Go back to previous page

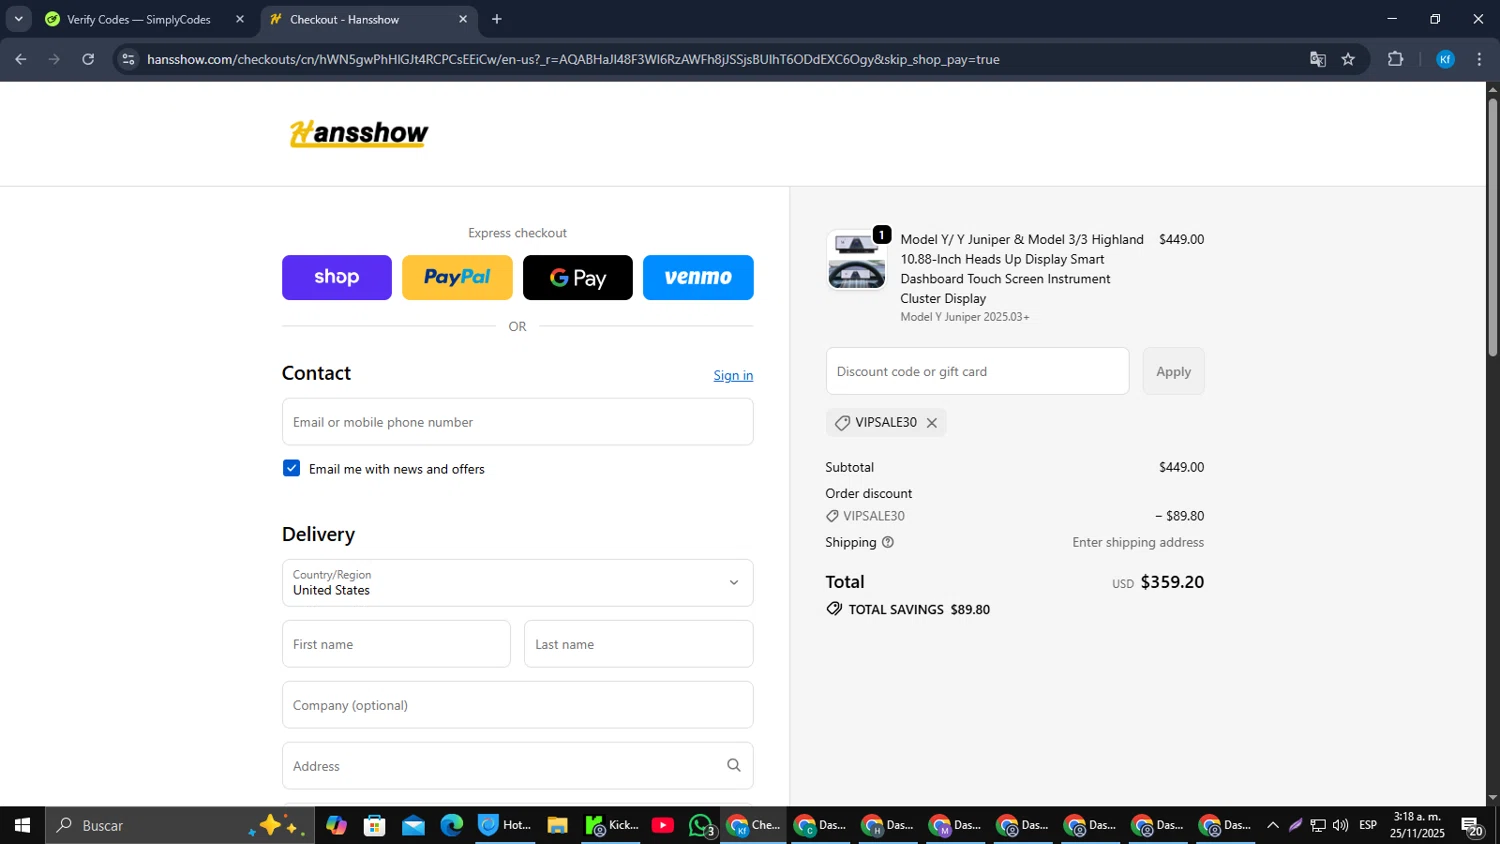20,59
